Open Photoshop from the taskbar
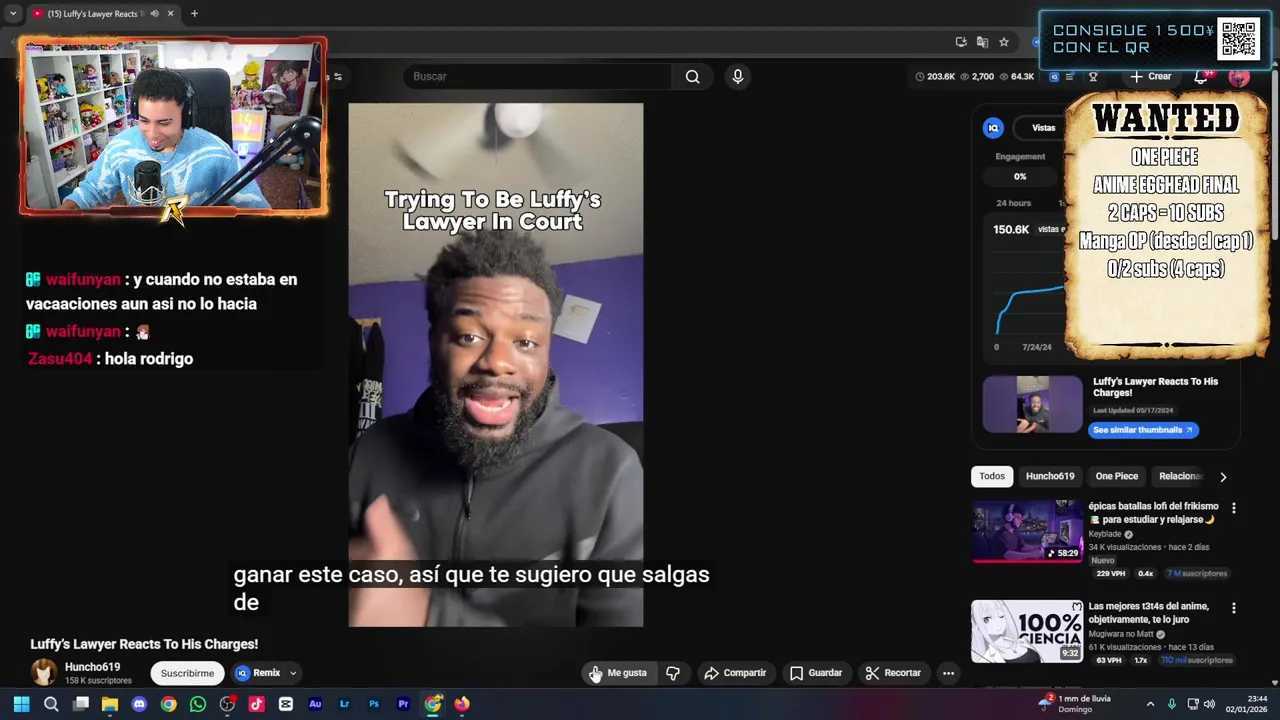This screenshot has width=1280, height=720. (x=374, y=704)
